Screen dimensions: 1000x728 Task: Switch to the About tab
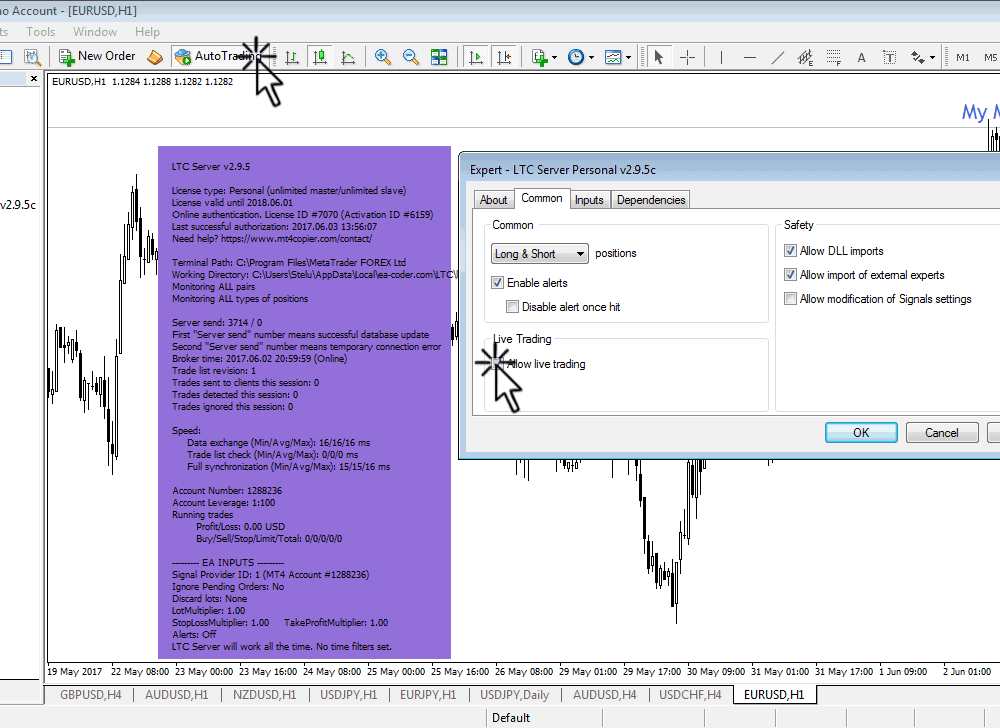click(493, 200)
